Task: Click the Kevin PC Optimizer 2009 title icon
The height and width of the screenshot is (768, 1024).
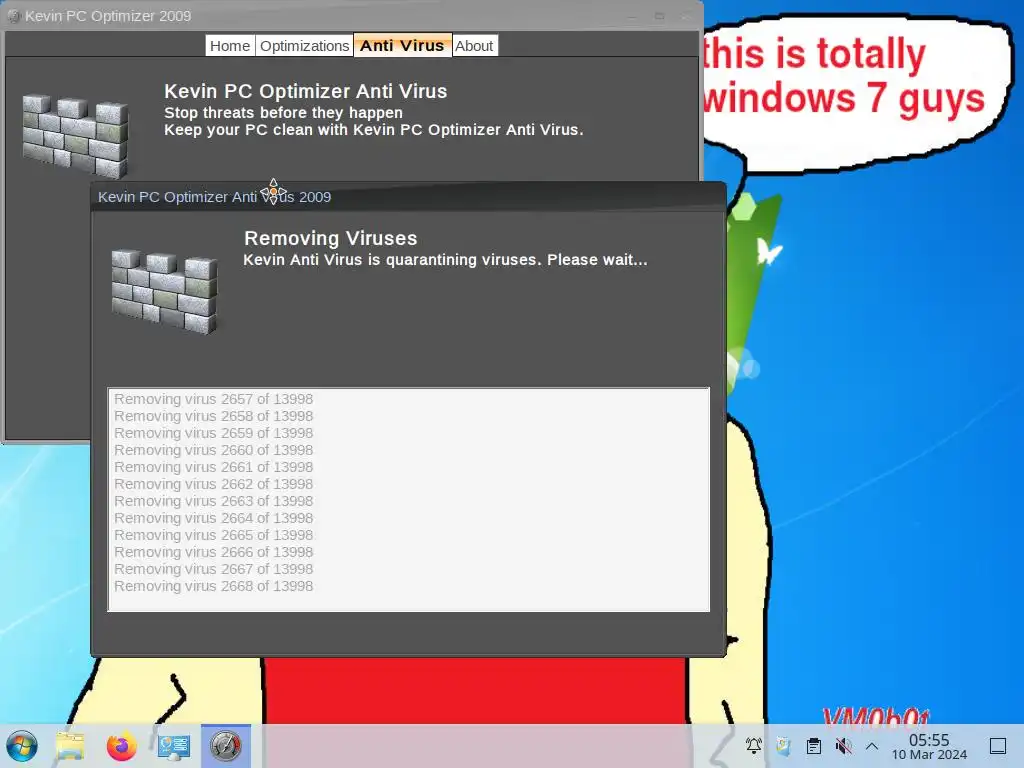Action: (x=14, y=16)
